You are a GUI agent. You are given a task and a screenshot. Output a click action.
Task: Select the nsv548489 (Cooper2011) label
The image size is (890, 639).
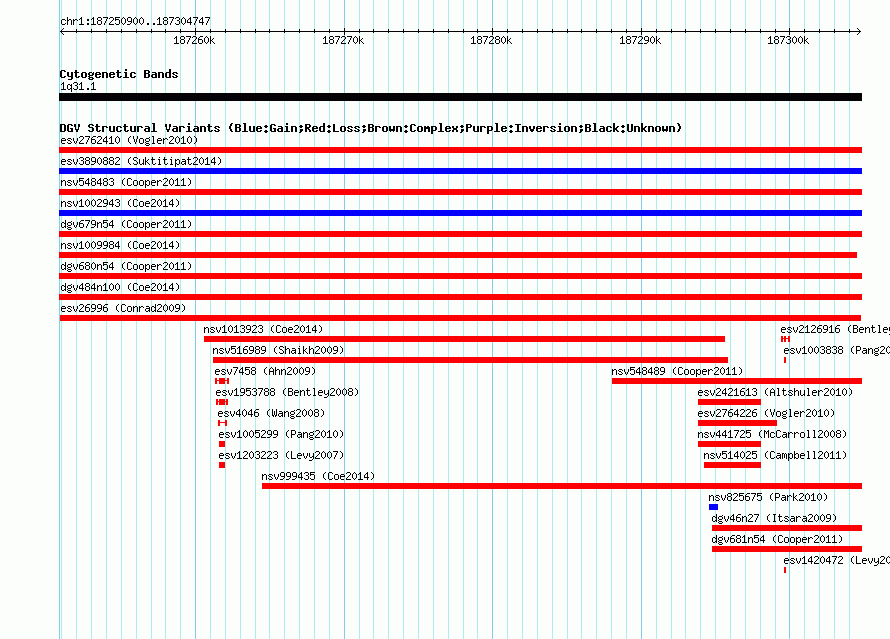pos(677,371)
